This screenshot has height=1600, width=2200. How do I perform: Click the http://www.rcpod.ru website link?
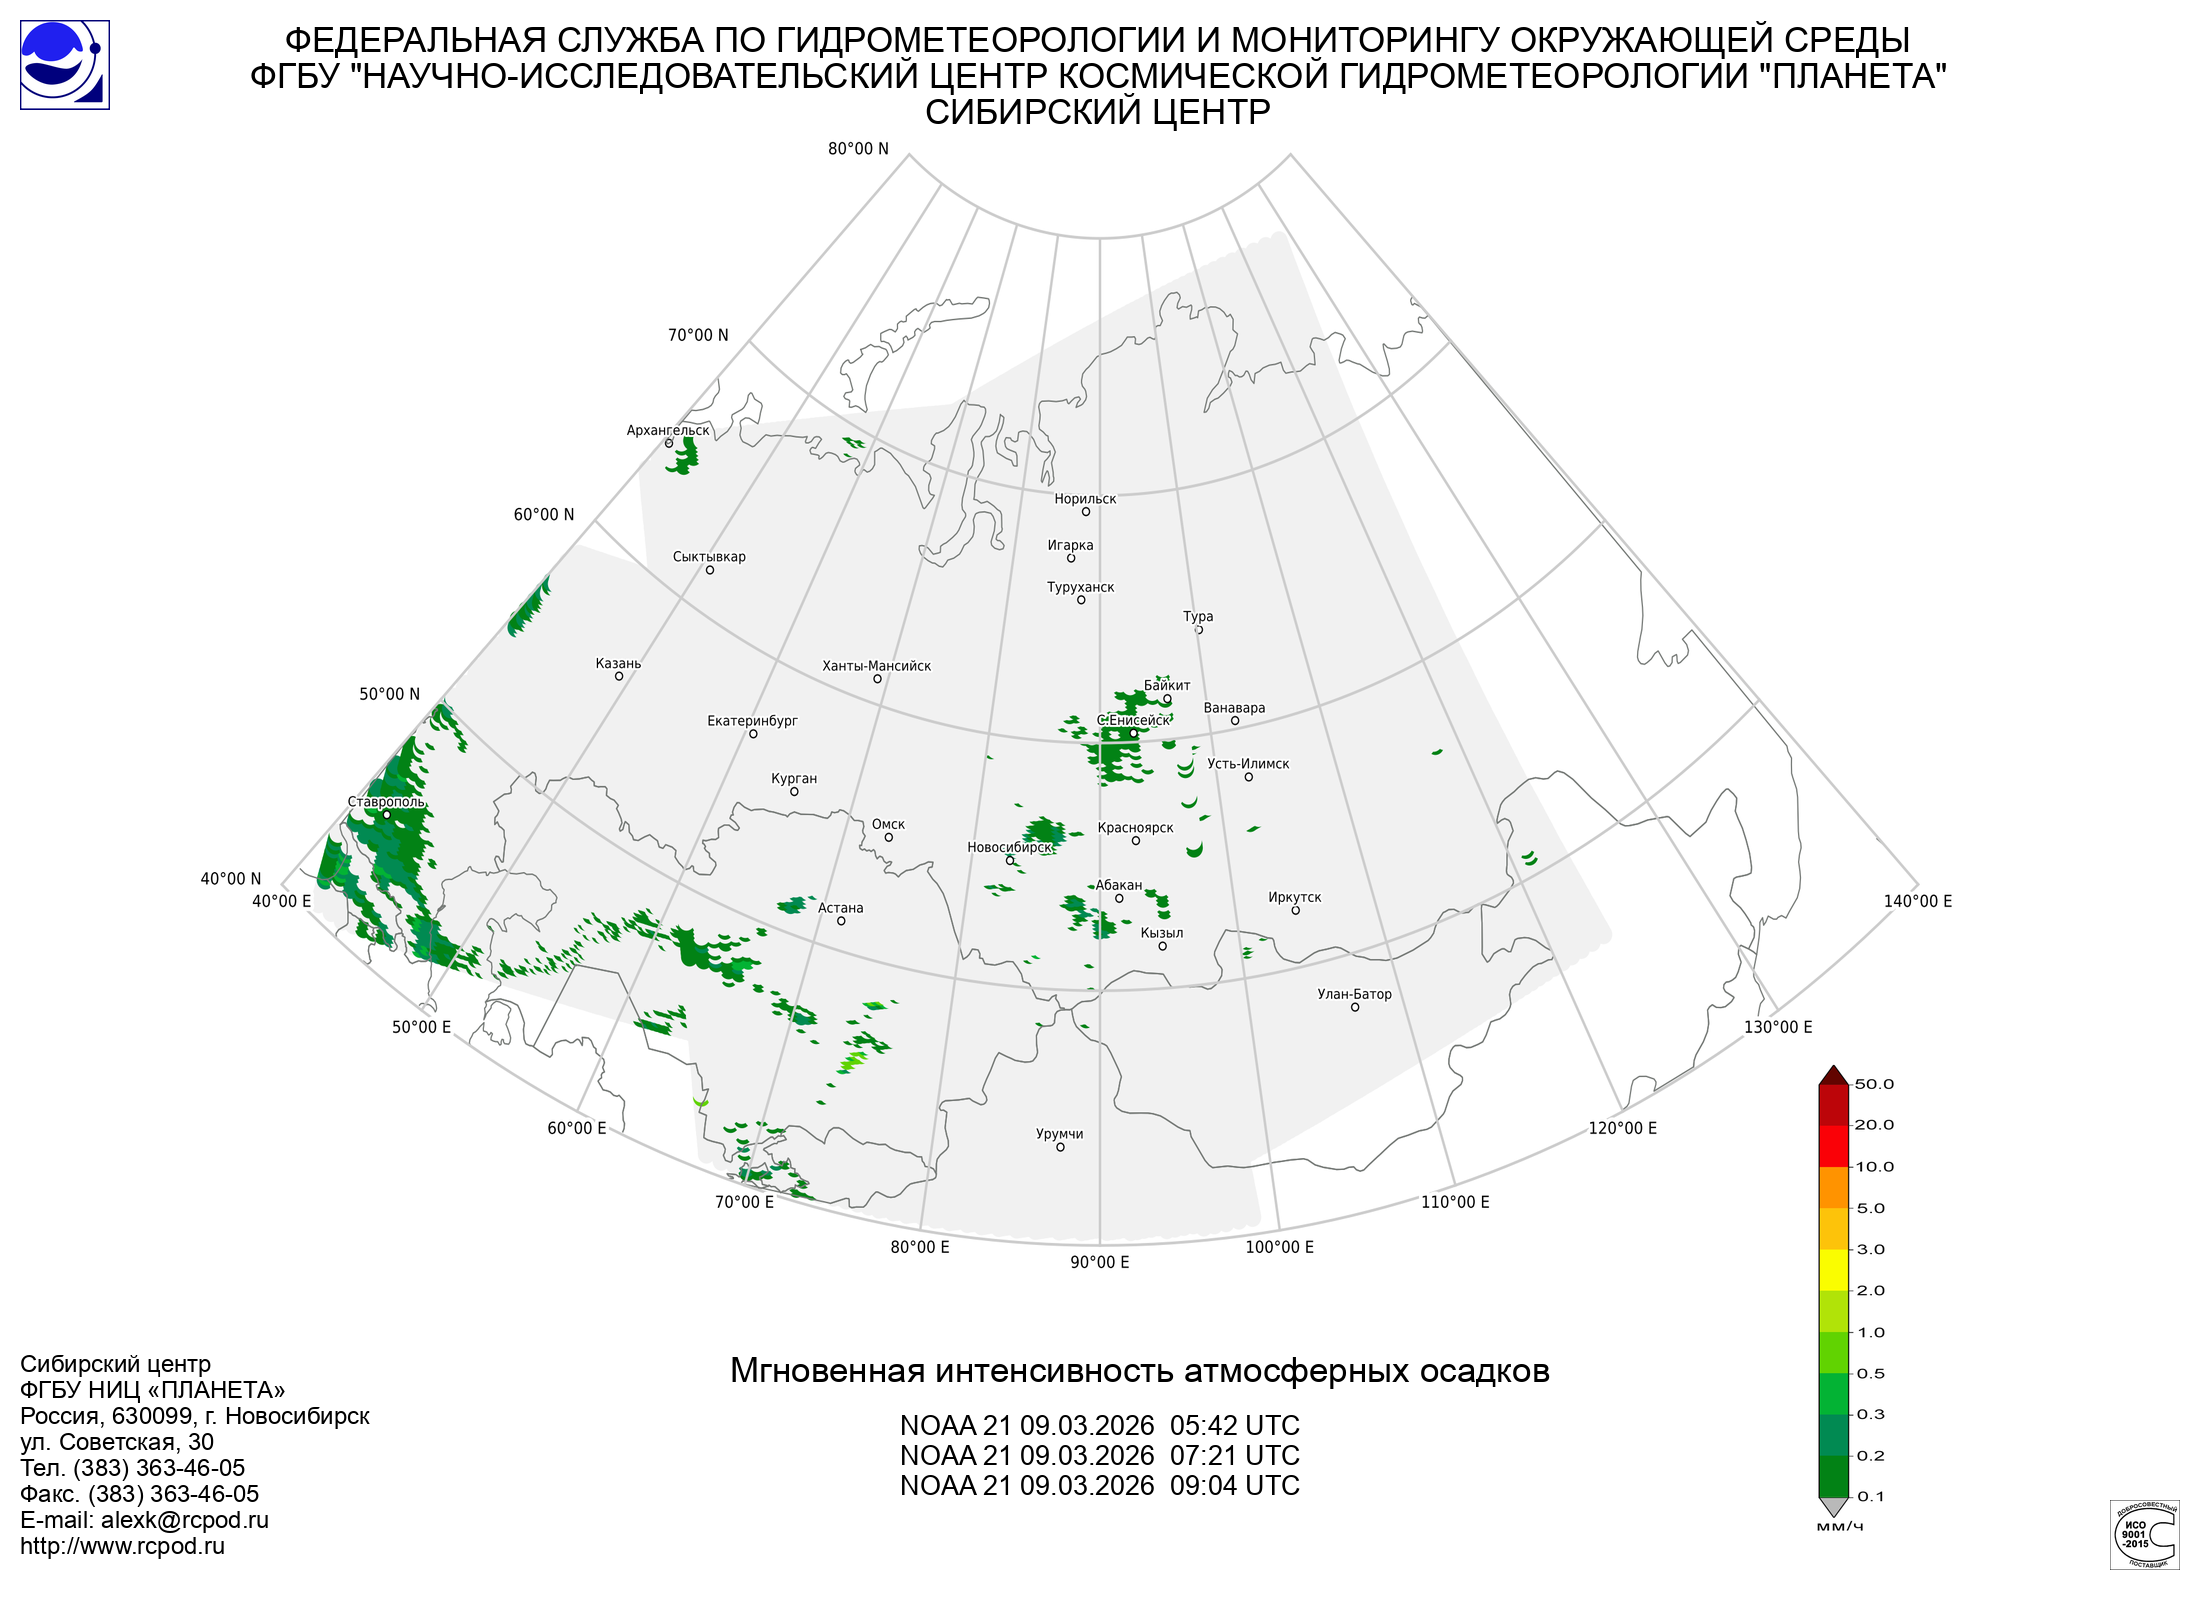[122, 1546]
